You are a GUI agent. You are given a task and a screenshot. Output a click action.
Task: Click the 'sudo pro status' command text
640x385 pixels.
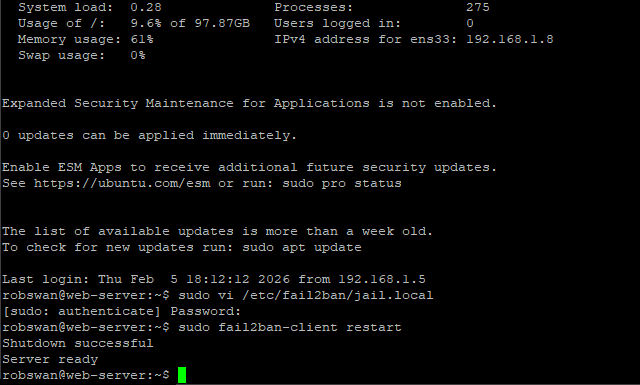click(342, 183)
